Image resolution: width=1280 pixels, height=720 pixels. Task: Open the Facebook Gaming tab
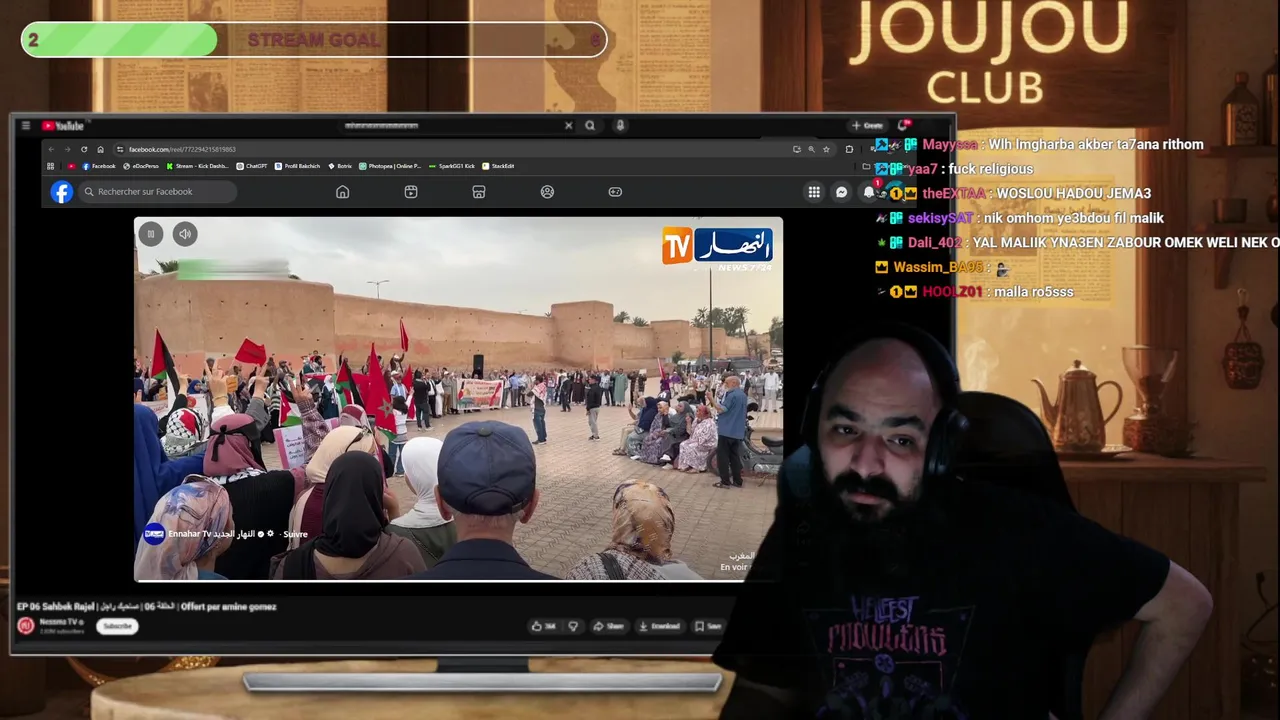pyautogui.click(x=615, y=192)
